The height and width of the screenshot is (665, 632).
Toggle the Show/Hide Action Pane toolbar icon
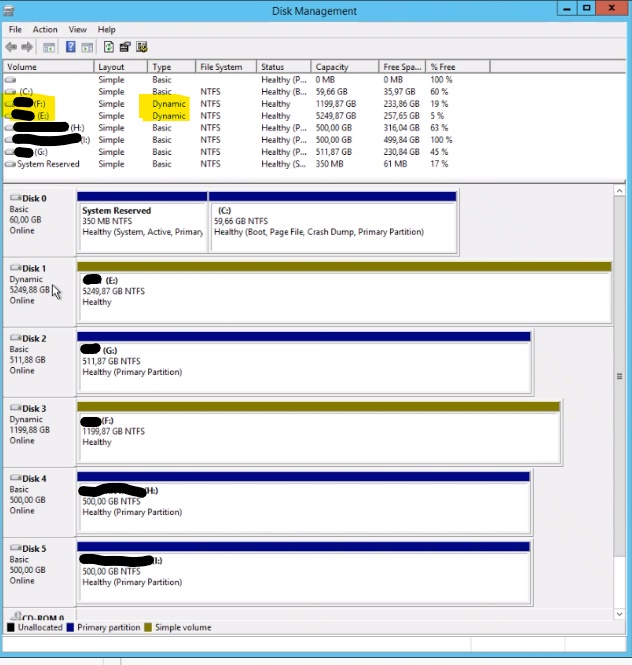pos(87,47)
